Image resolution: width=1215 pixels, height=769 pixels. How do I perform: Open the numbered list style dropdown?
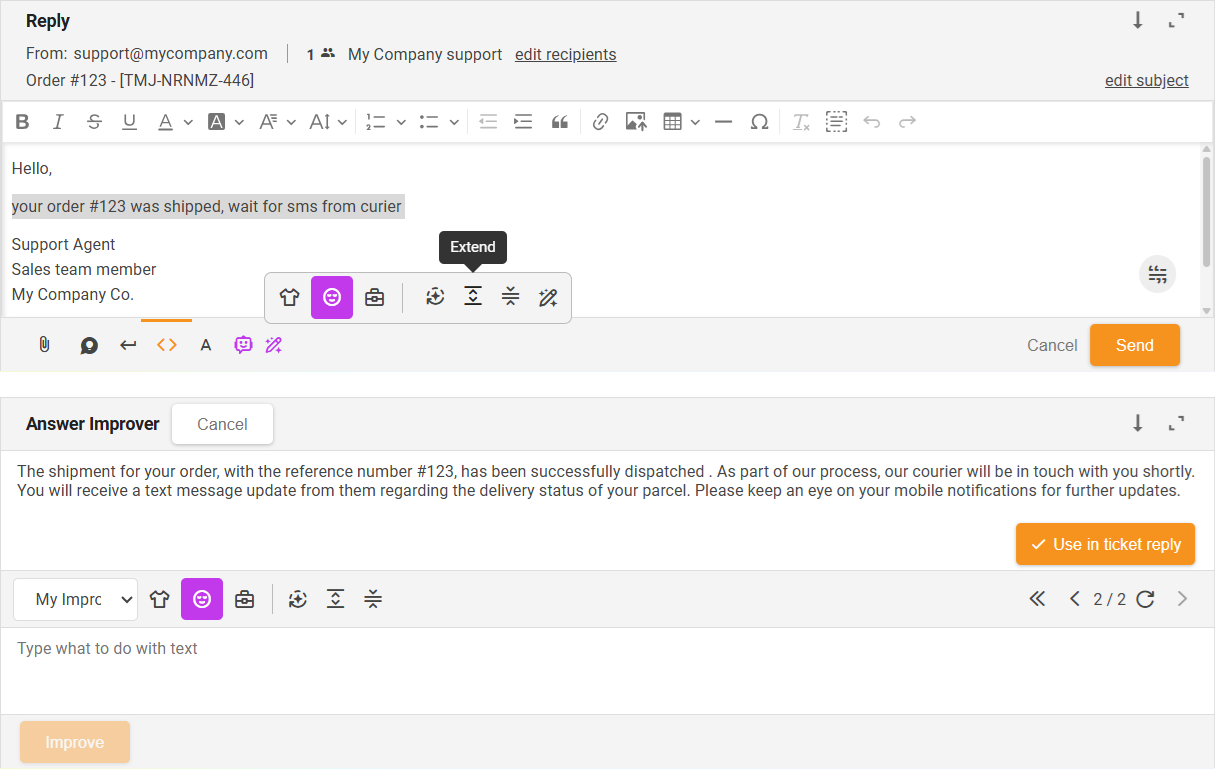(400, 121)
